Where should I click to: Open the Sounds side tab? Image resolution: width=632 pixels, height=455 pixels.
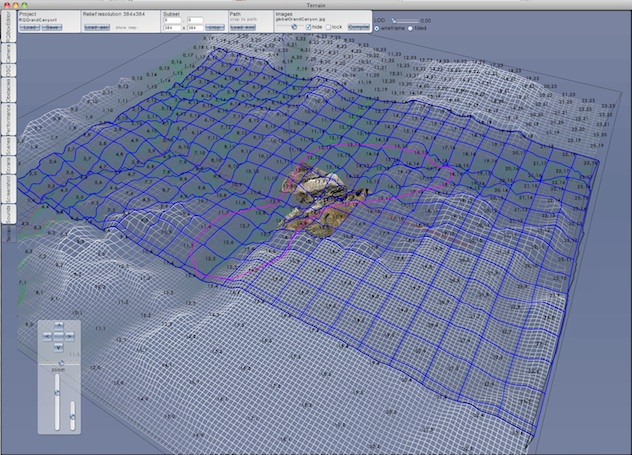pos(9,214)
